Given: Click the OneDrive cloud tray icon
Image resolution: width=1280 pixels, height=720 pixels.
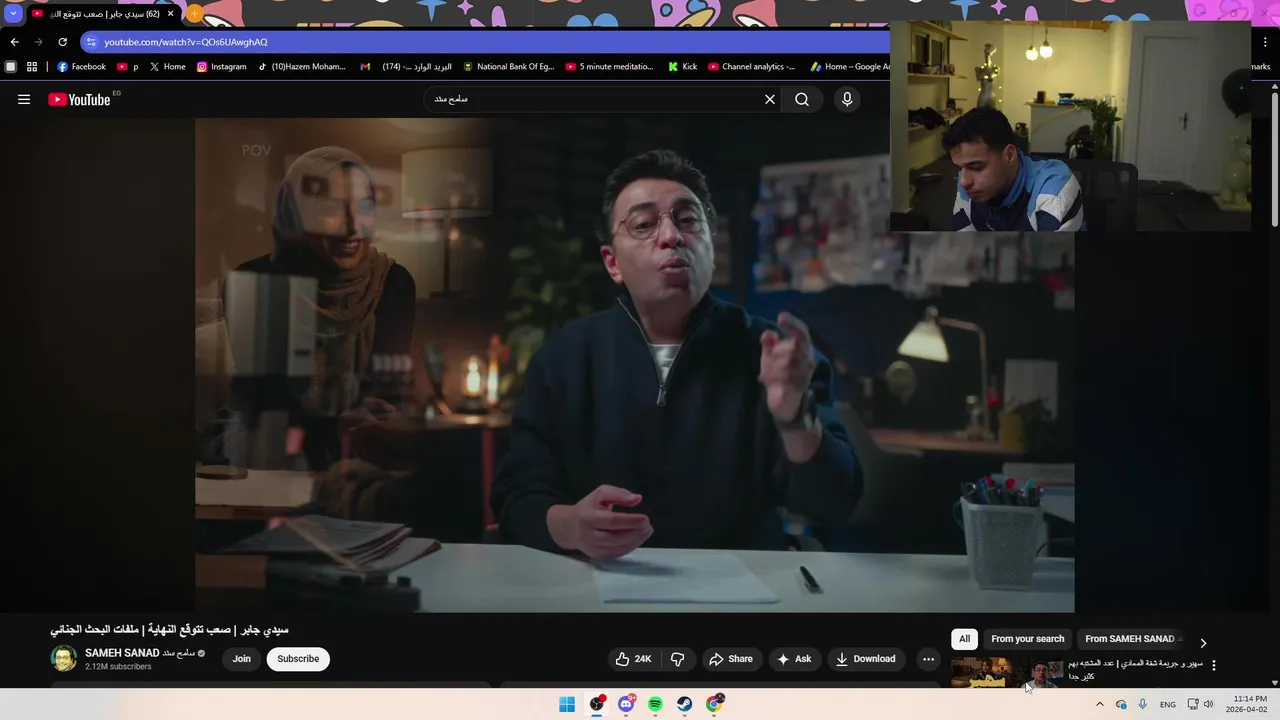Looking at the screenshot, I should click(x=1121, y=704).
